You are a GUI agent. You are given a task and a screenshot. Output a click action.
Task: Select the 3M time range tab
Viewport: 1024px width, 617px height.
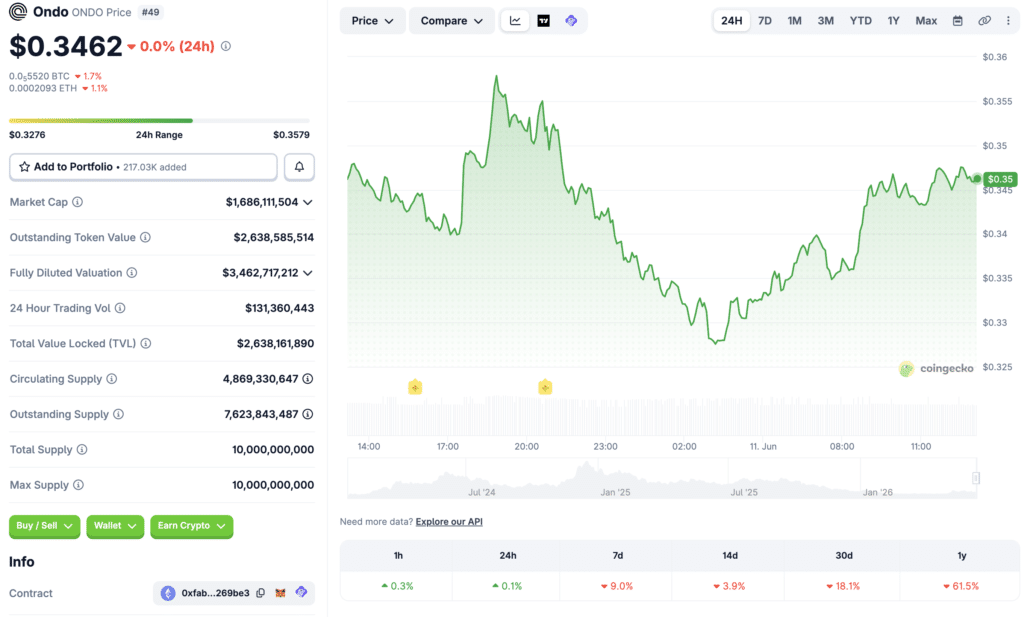[x=825, y=21]
